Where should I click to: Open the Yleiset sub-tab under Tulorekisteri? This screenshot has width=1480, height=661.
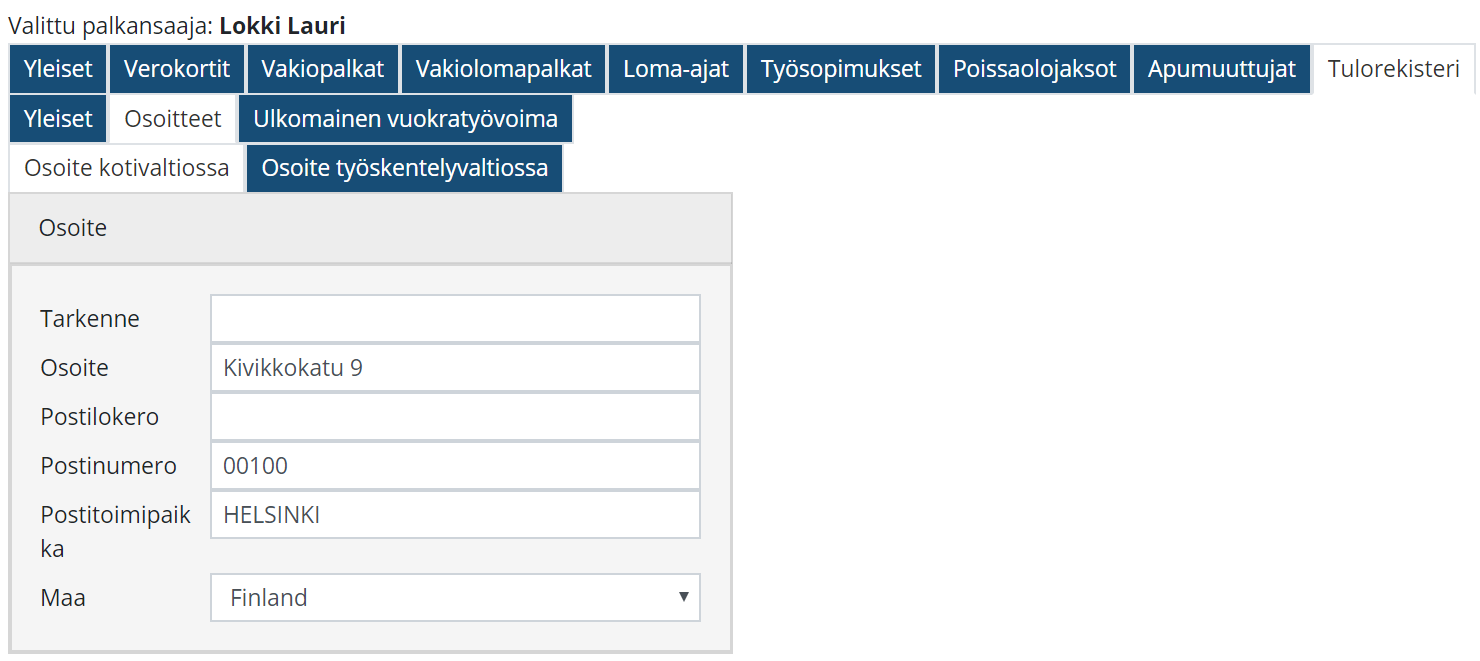[58, 119]
